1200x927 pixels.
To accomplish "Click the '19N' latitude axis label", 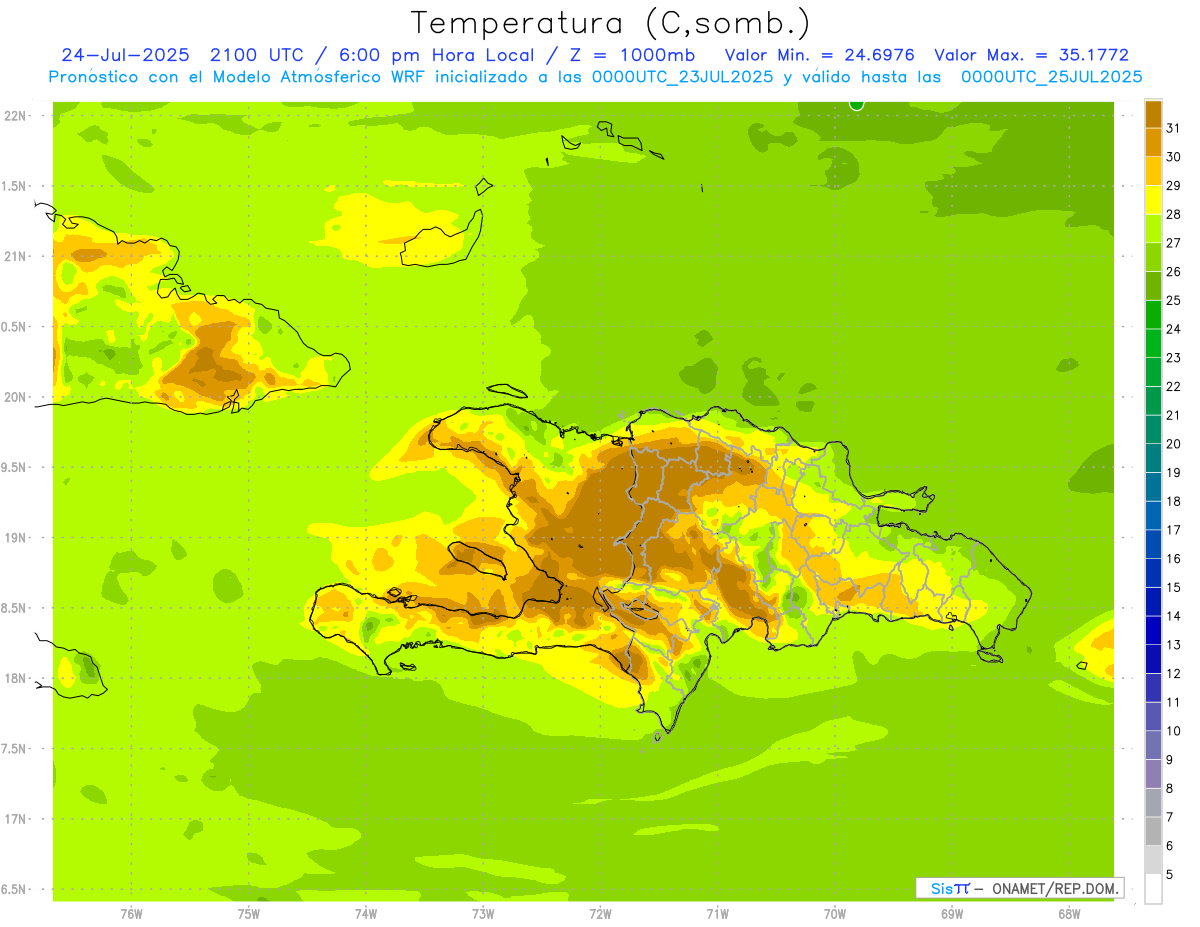I will [15, 538].
